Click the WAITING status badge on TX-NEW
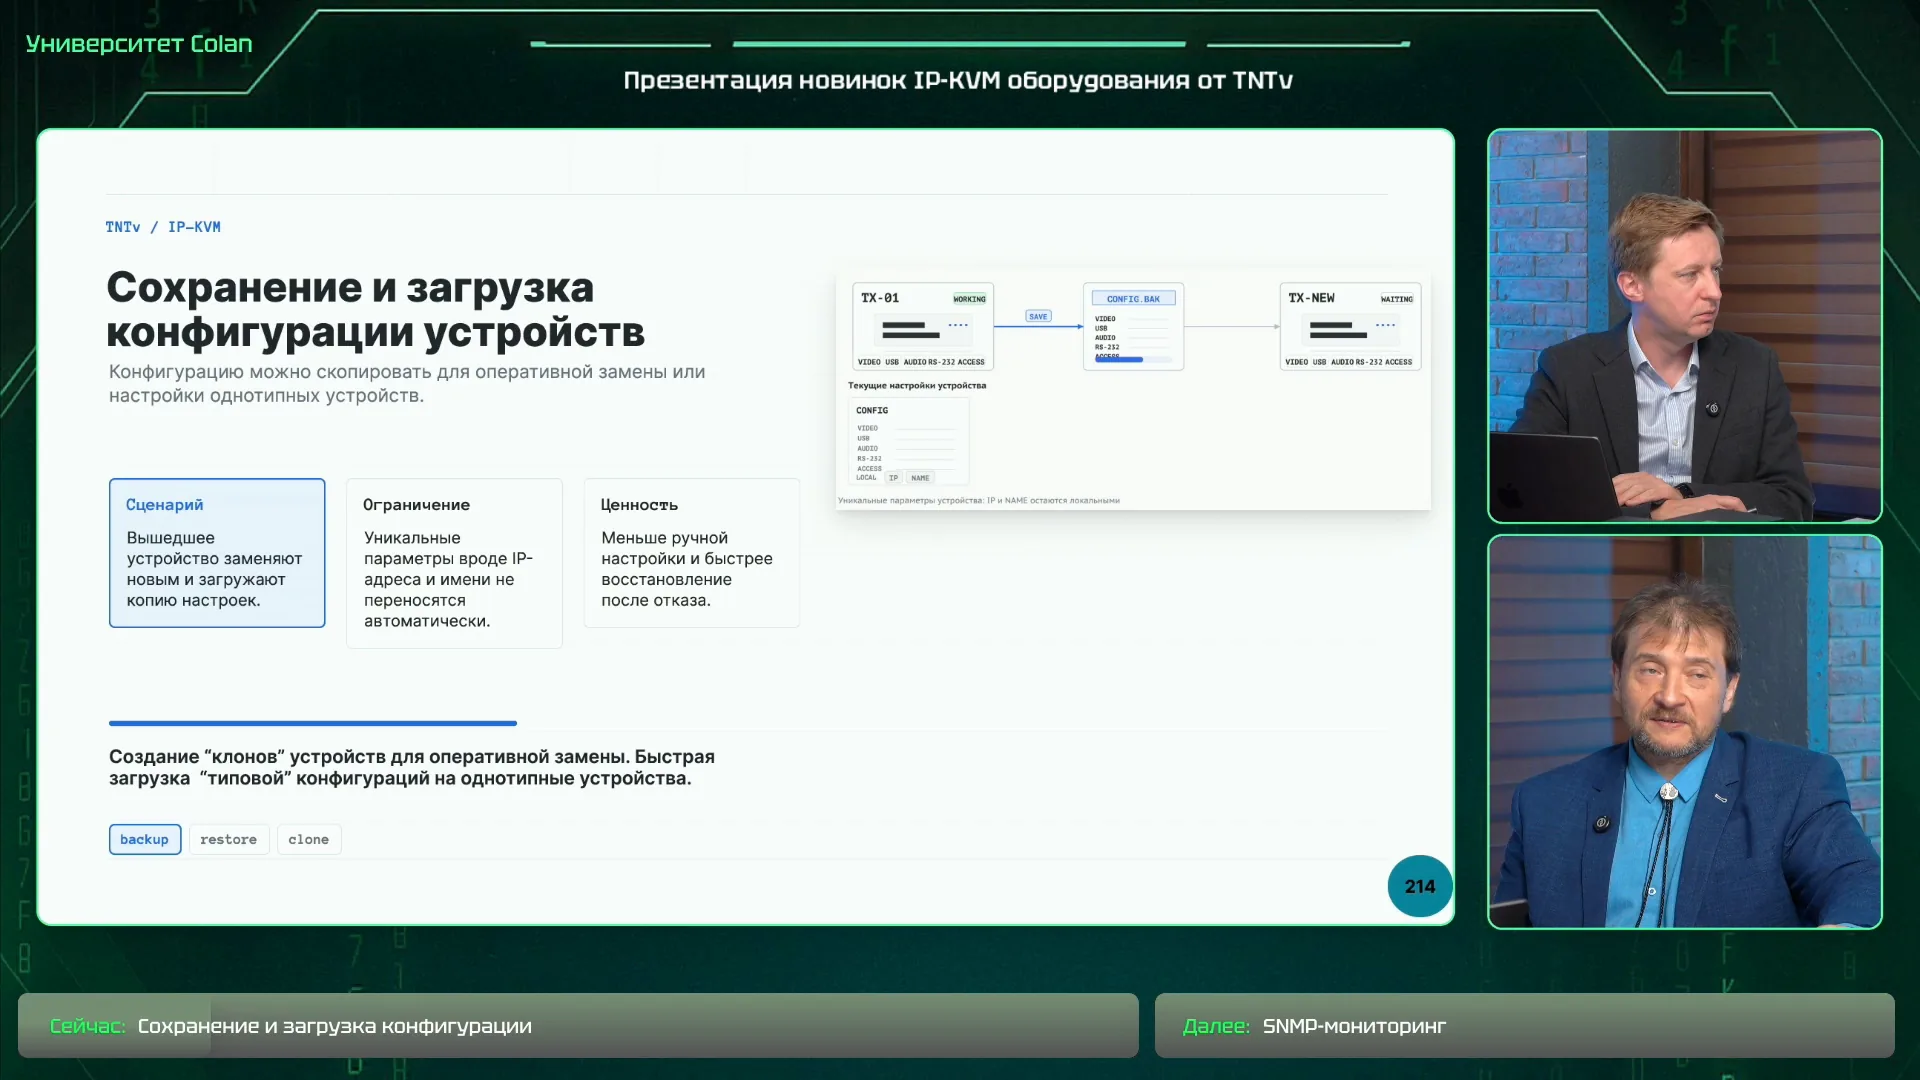The width and height of the screenshot is (1920, 1080). [x=1397, y=299]
